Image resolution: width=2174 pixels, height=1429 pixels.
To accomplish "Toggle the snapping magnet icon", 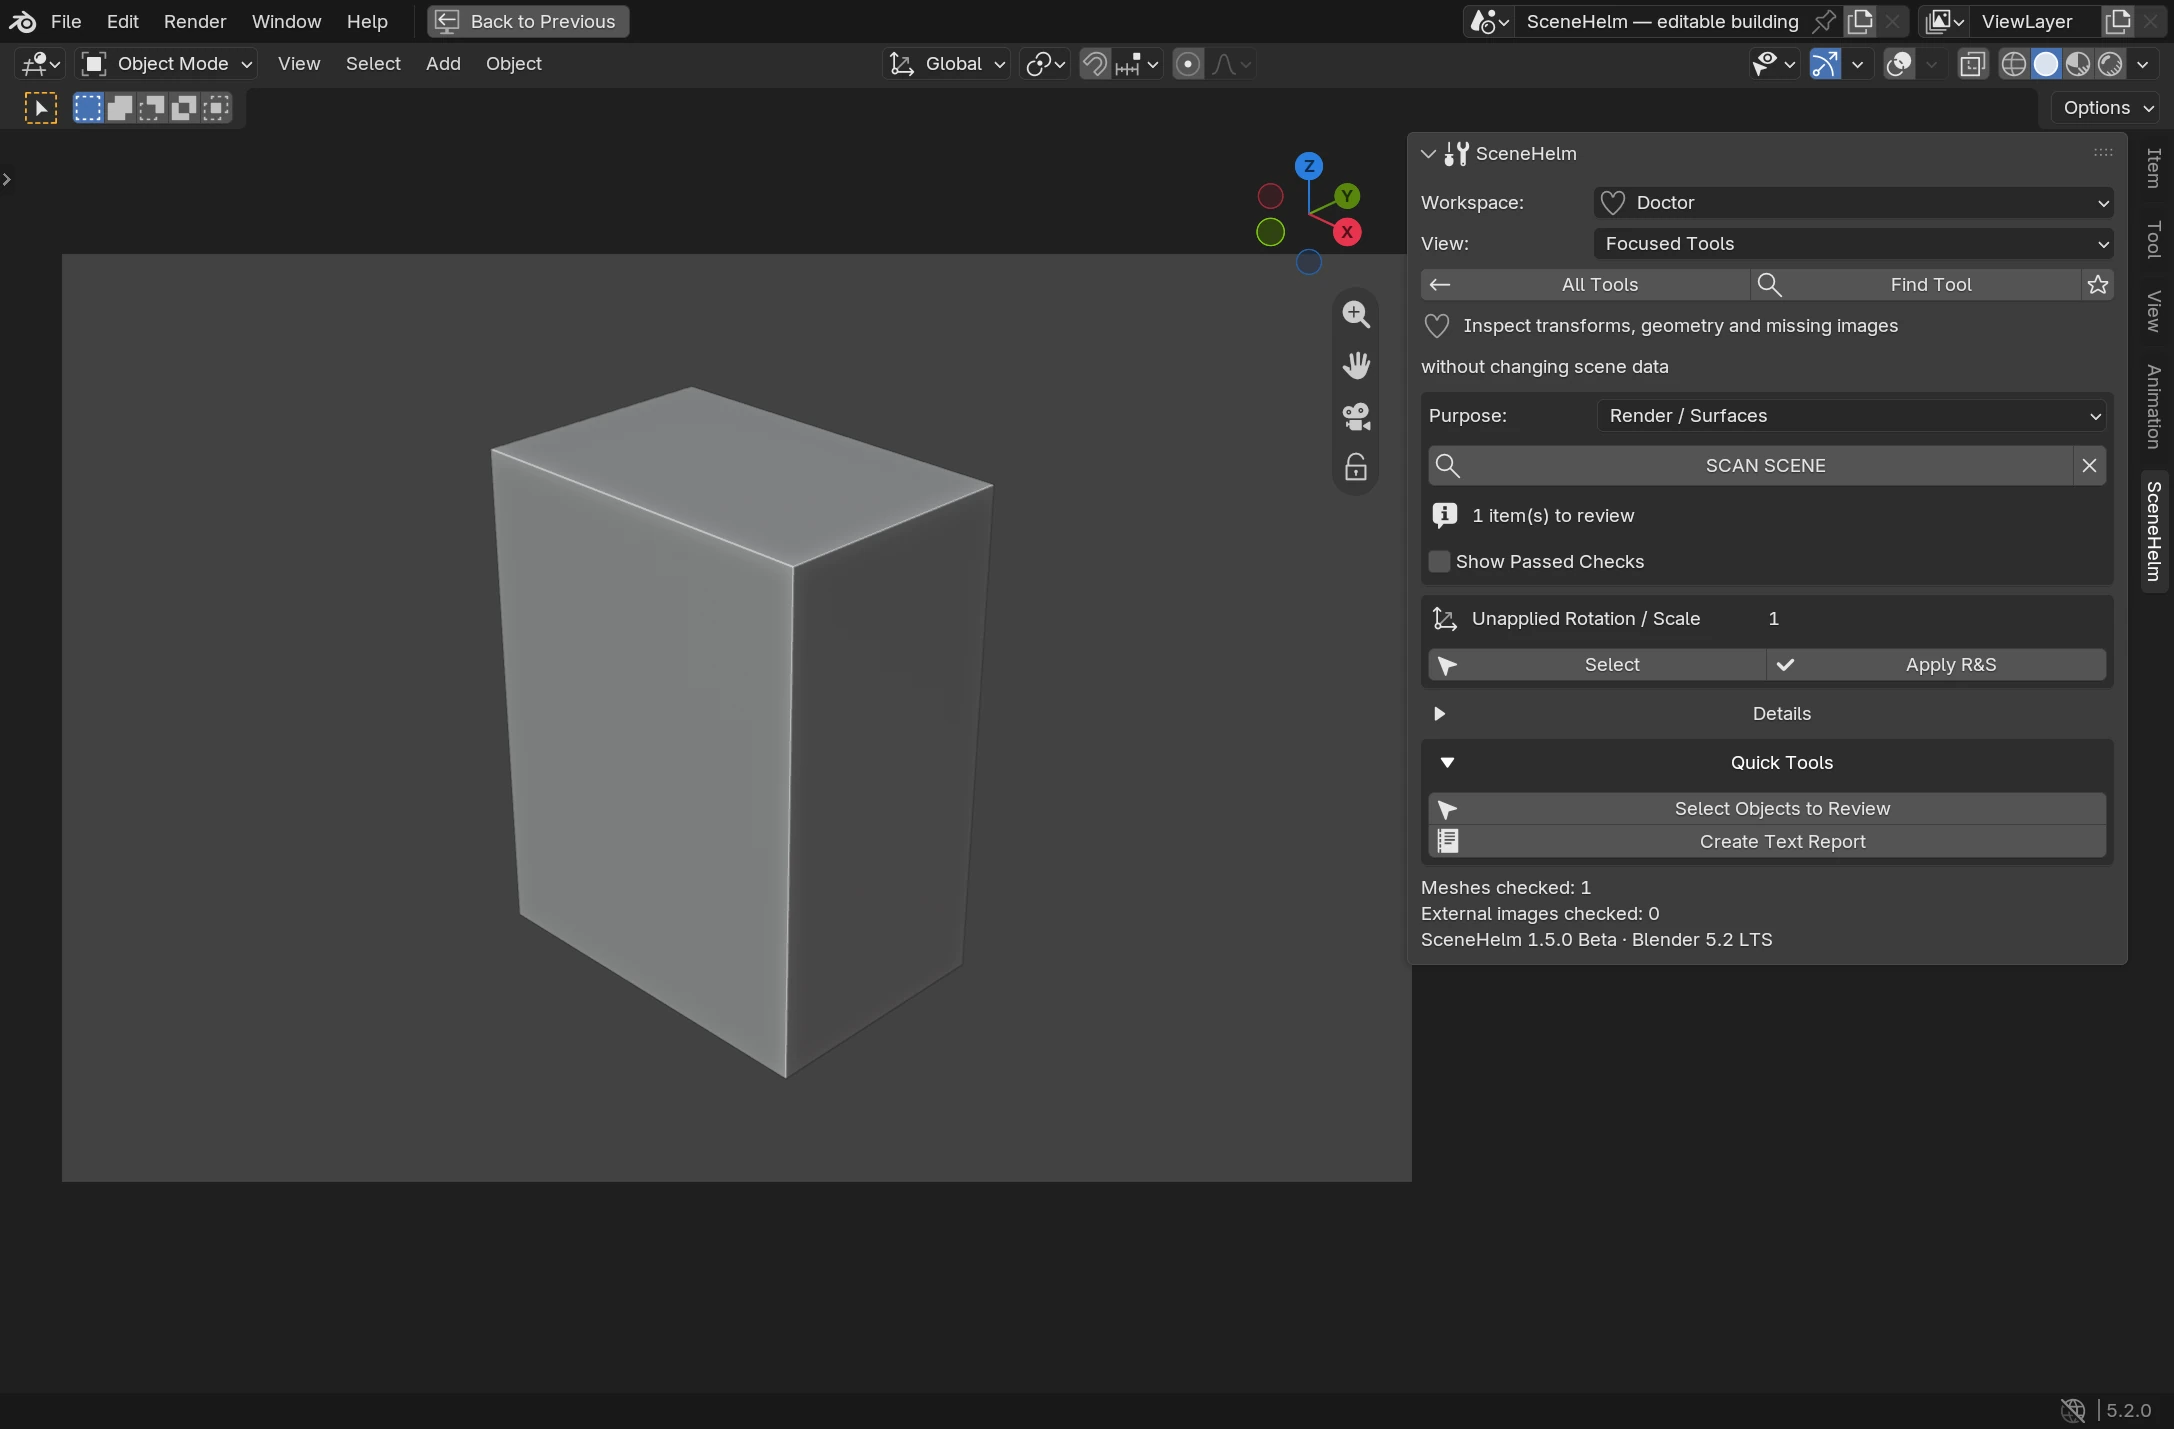I will 1095,64.
